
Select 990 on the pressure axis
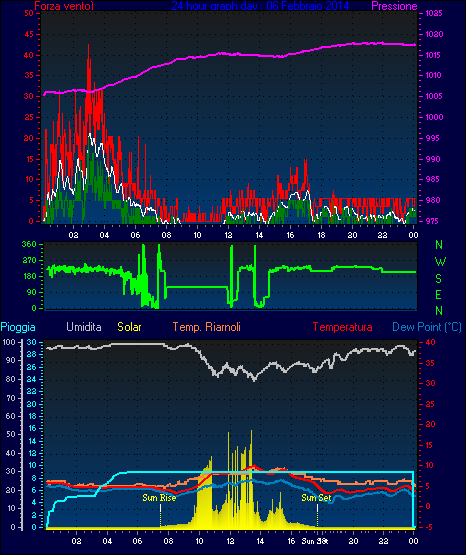pyautogui.click(x=433, y=159)
